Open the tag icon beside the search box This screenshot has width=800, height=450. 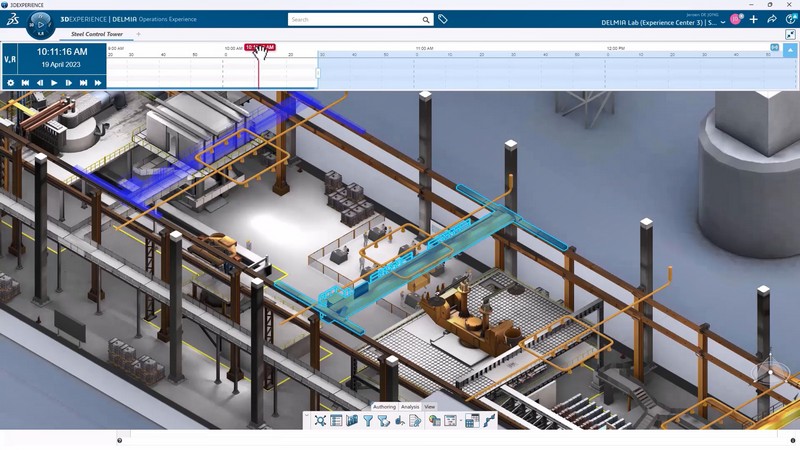[443, 19]
